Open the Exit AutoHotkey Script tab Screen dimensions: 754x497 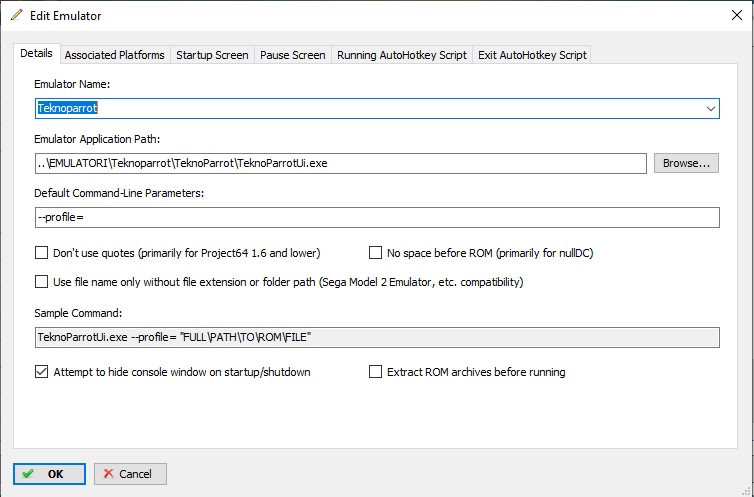tap(532, 55)
